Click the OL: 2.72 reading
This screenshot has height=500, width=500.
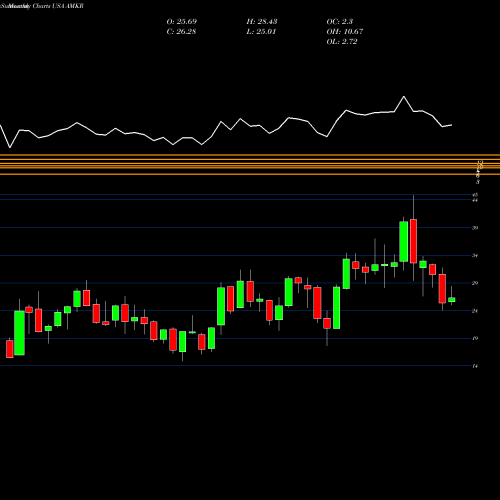click(x=342, y=42)
